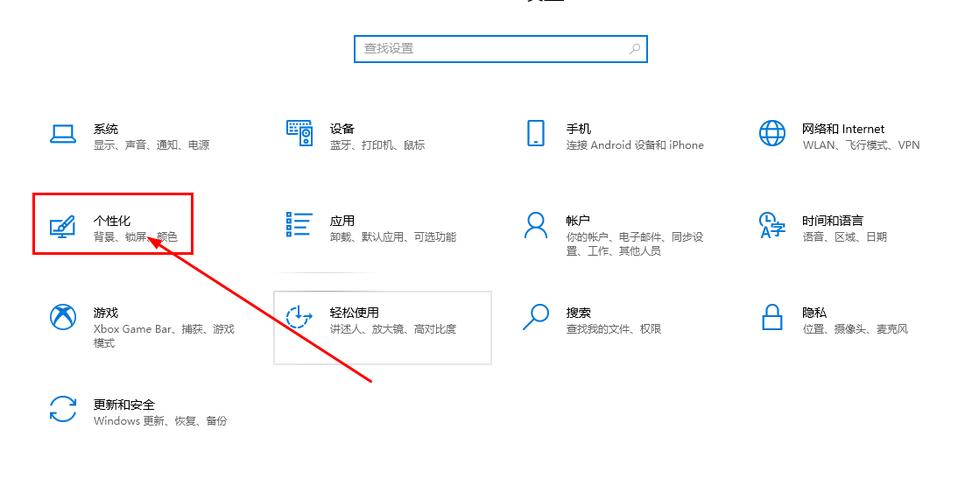Screen dimensions: 979x500
Task: Open the Network globe icon
Action: [772, 133]
